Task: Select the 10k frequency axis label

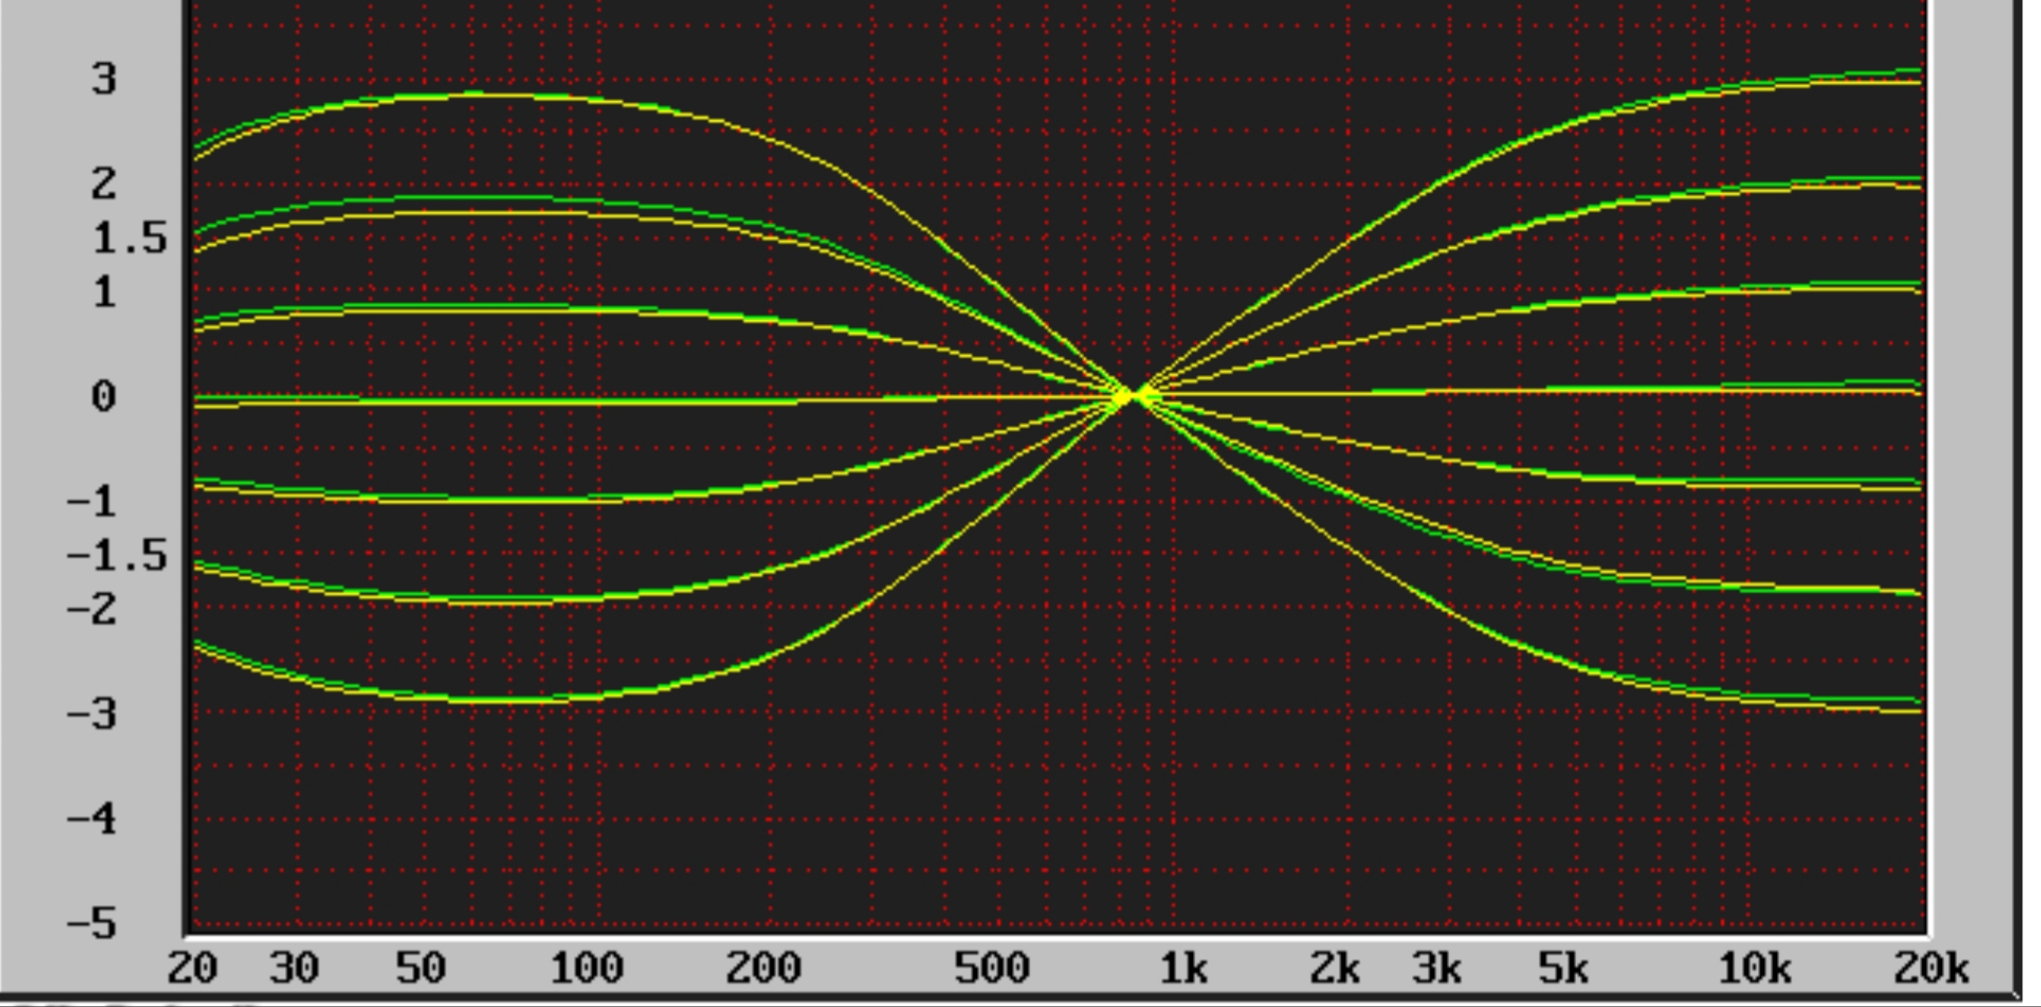Action: coord(1754,968)
